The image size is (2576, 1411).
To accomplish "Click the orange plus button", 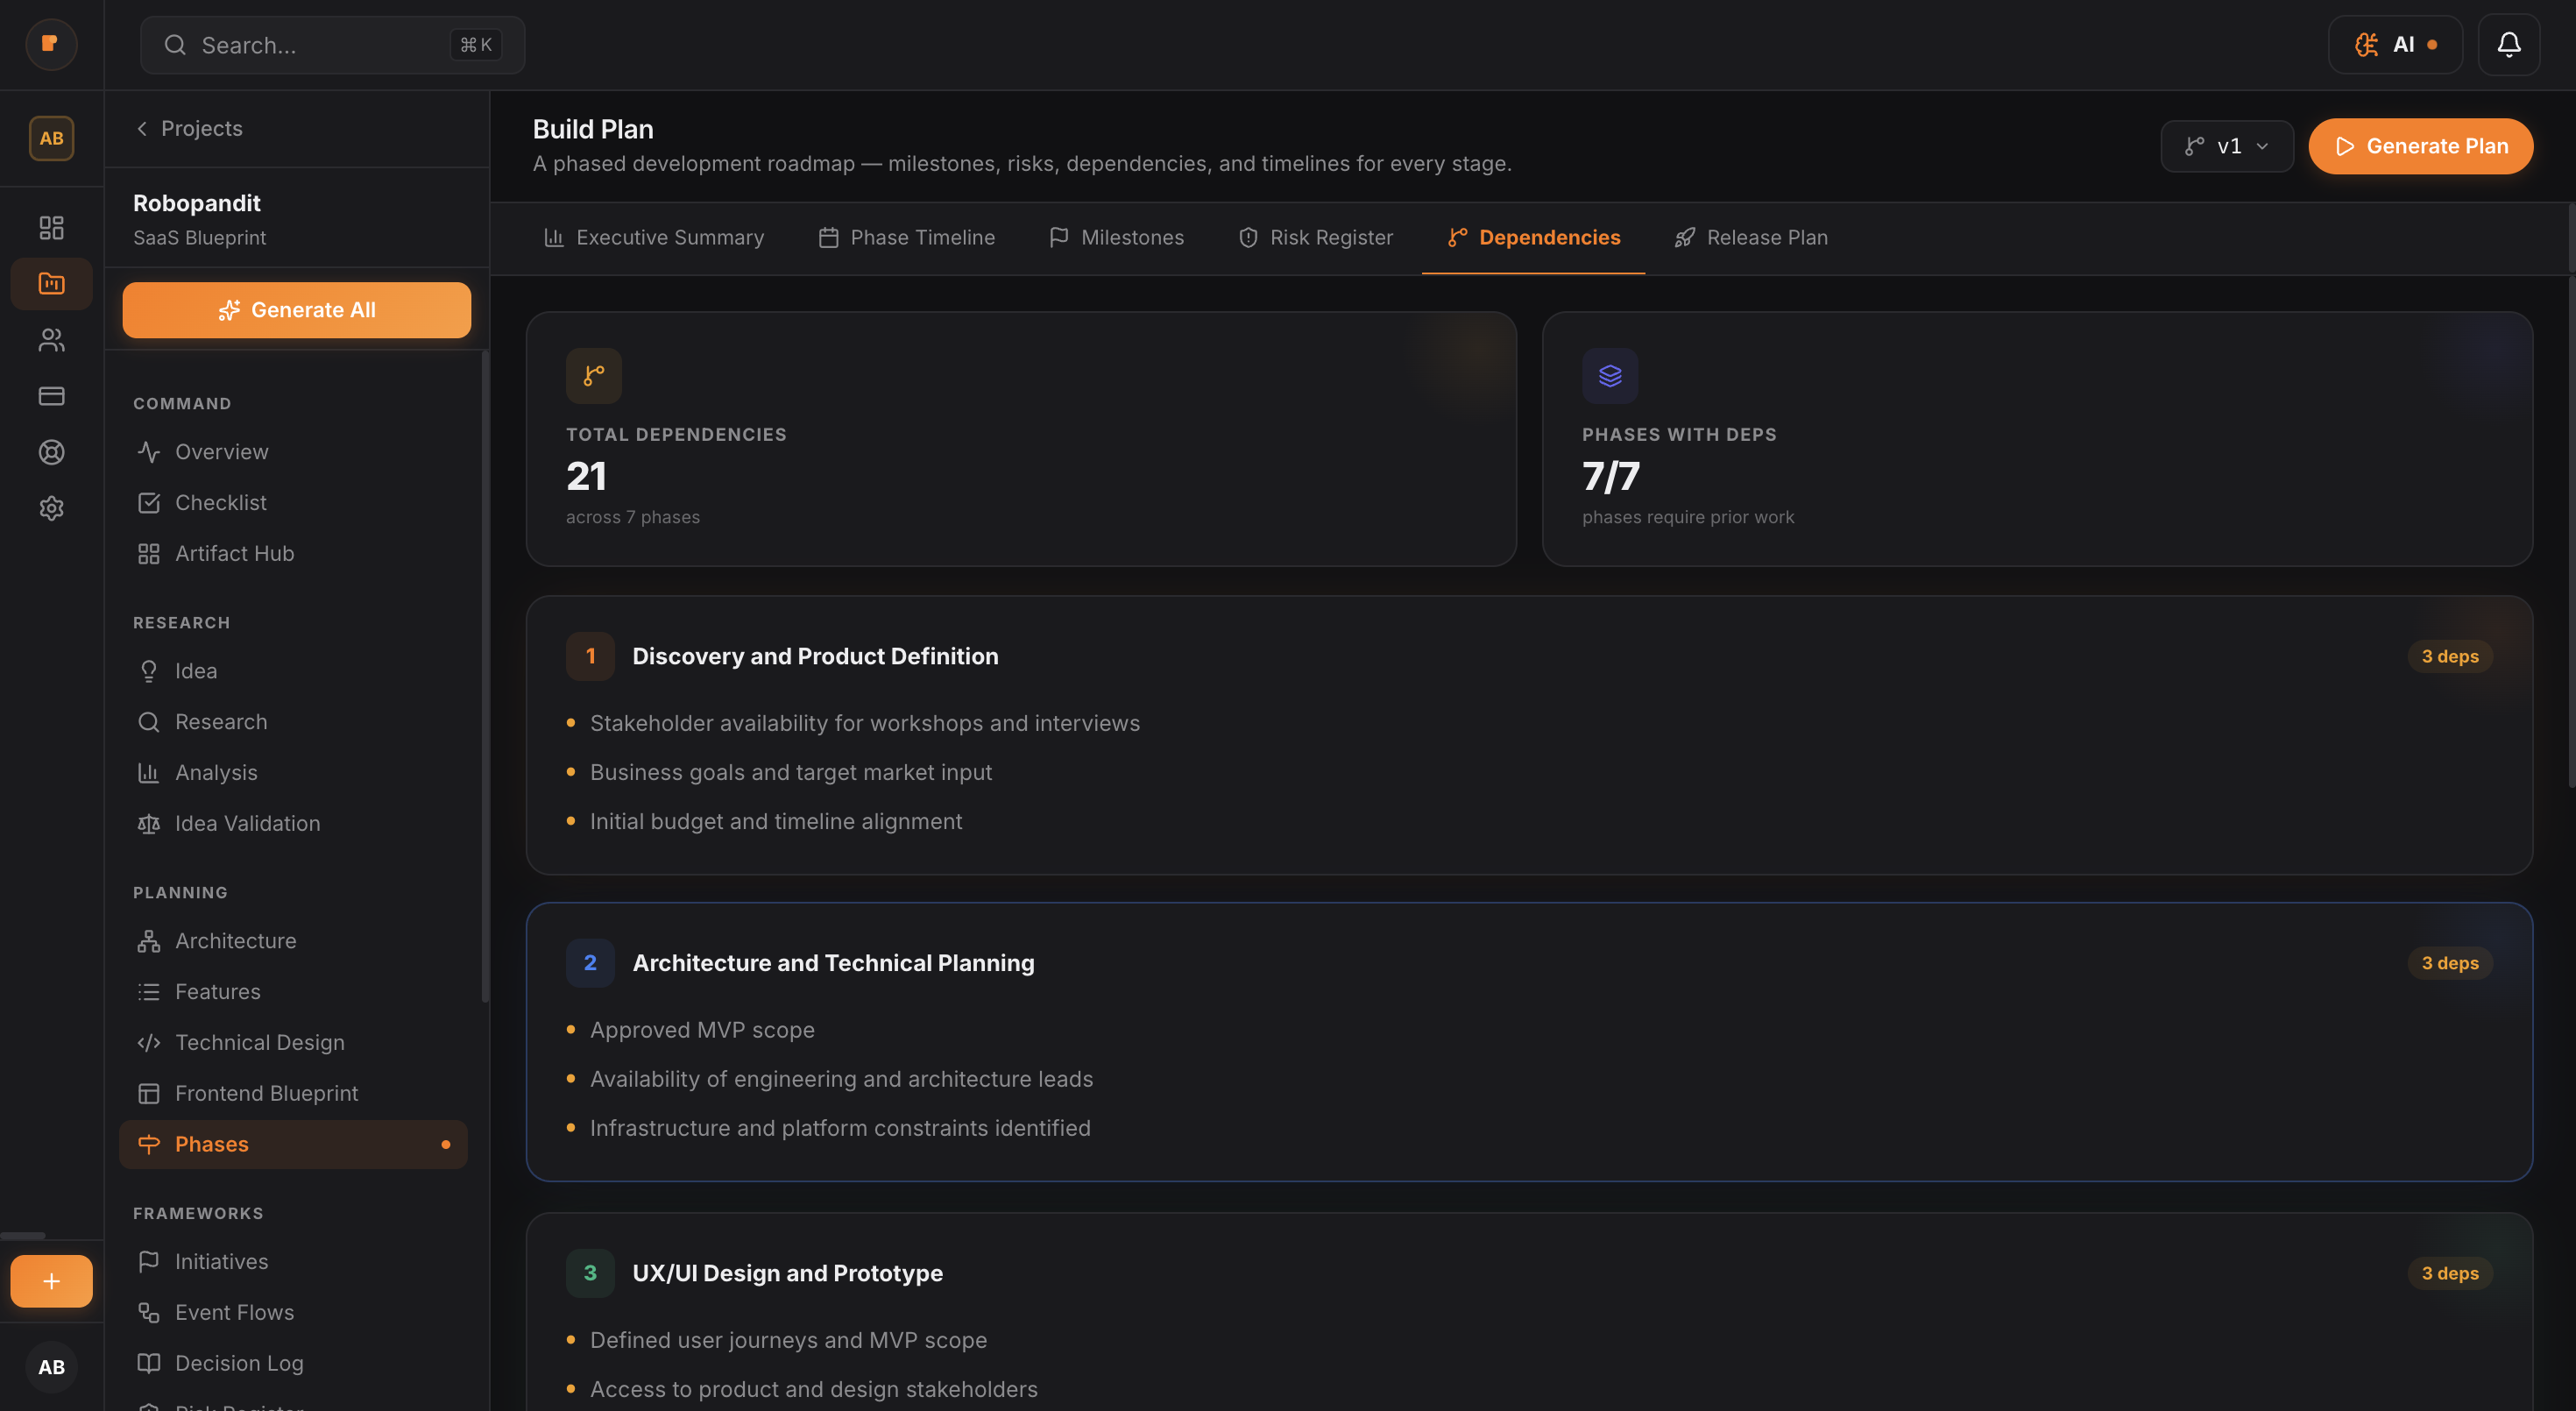I will click(x=51, y=1281).
